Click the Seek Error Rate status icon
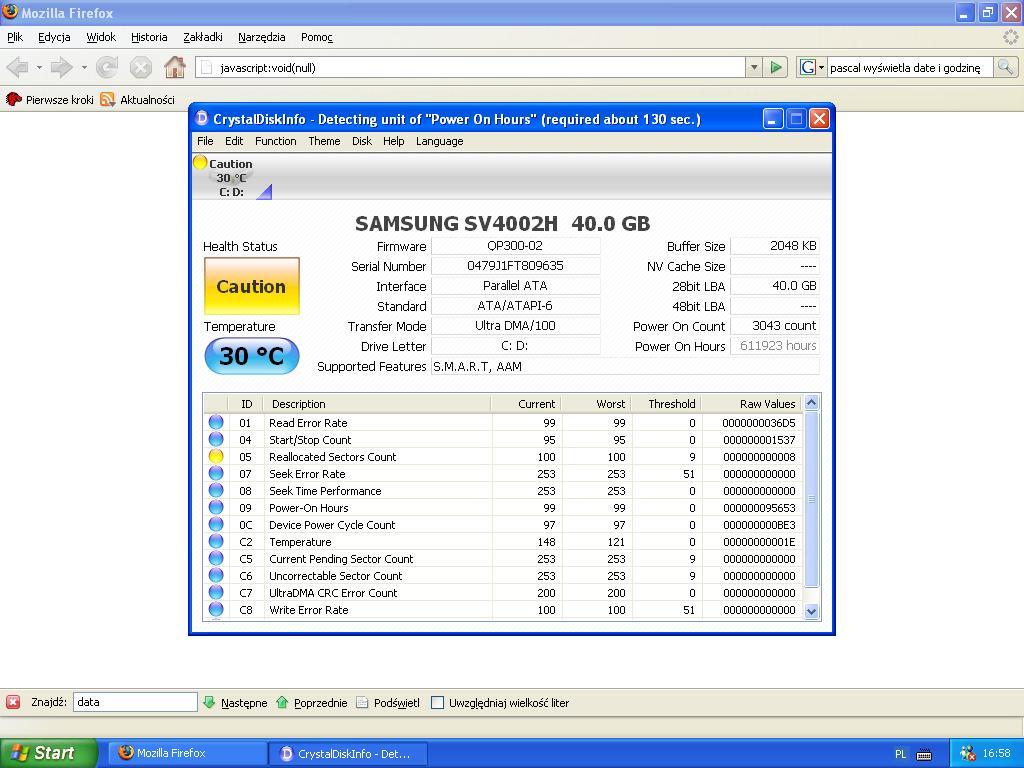This screenshot has height=768, width=1024. pos(216,473)
